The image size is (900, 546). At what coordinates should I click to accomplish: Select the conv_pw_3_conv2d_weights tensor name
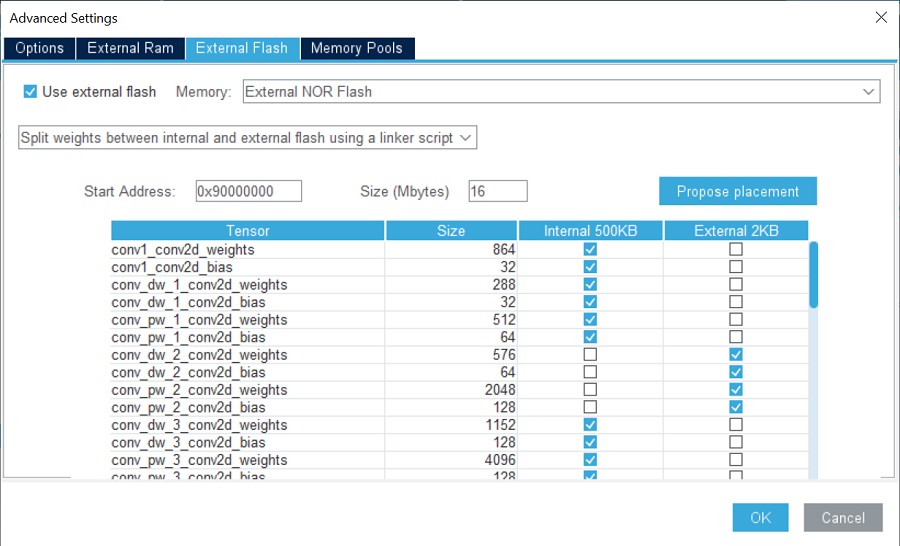point(199,460)
